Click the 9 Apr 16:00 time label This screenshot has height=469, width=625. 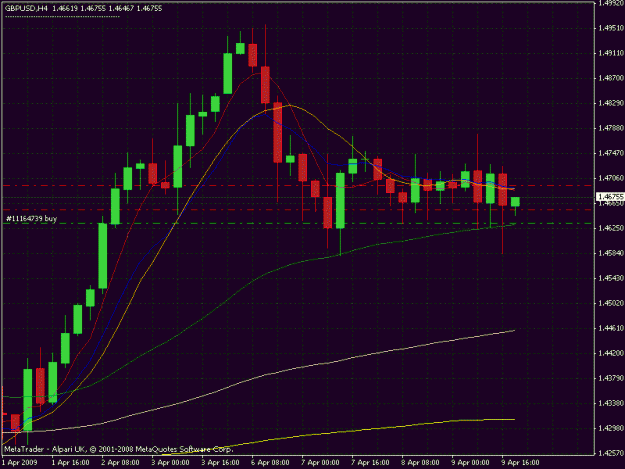tap(520, 463)
